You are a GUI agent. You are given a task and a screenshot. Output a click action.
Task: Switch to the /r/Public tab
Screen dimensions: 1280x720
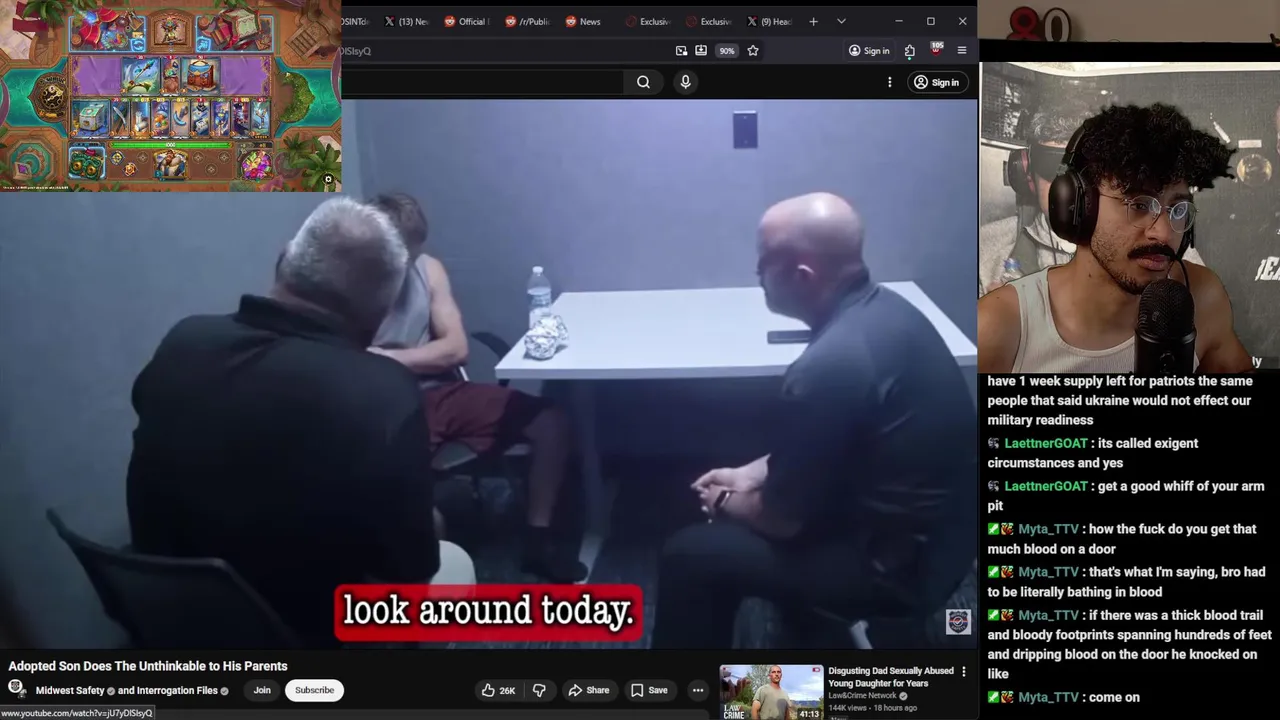[x=527, y=21]
